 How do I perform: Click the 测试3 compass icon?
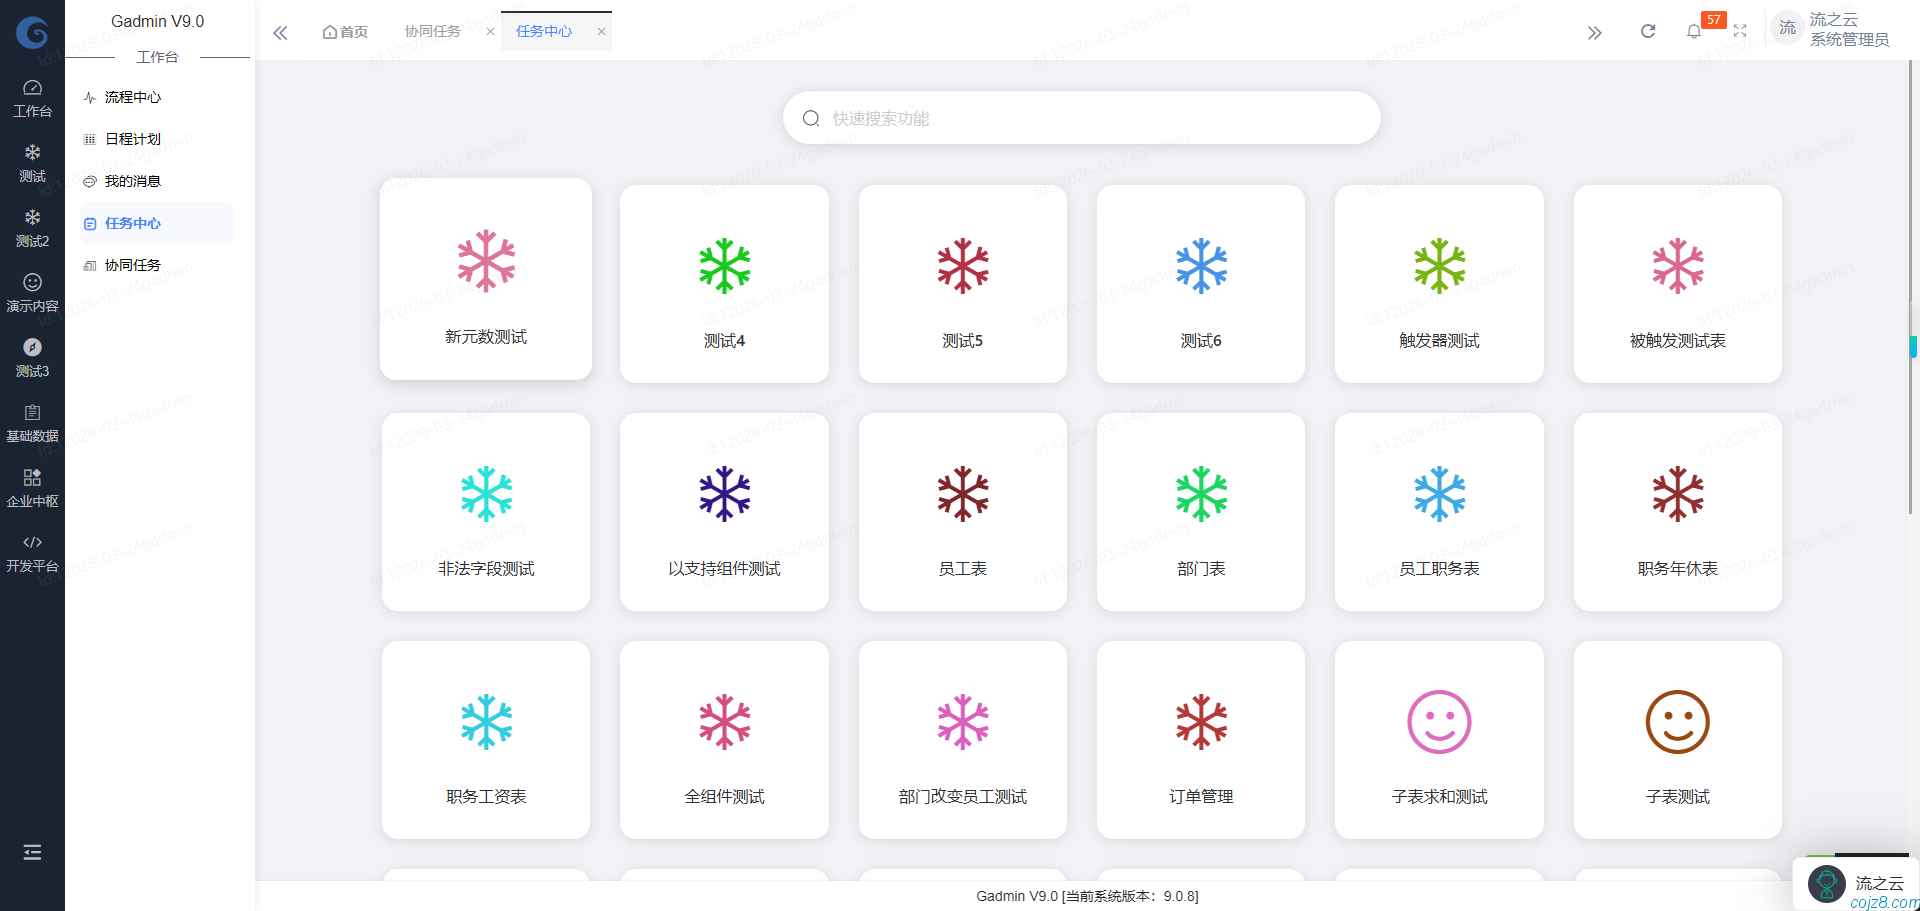click(x=32, y=357)
